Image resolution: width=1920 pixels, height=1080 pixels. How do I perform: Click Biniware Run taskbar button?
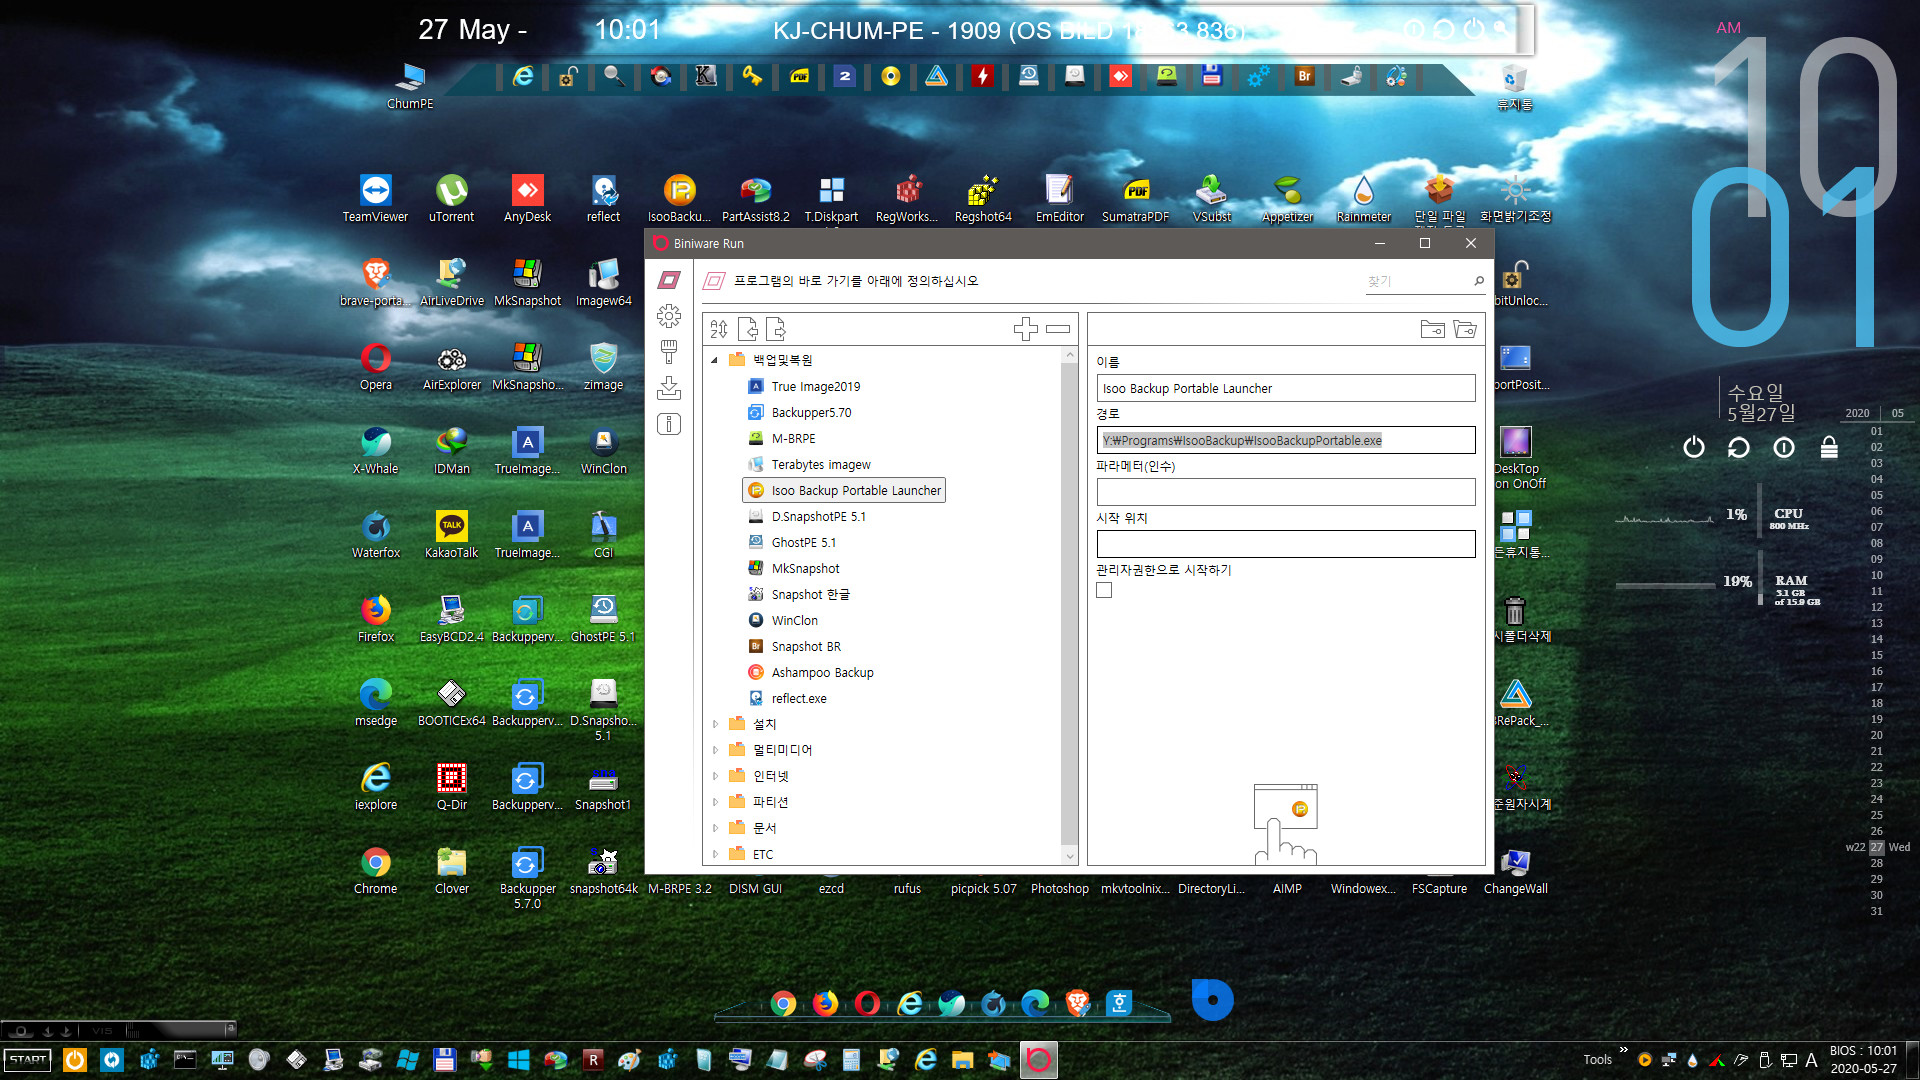[1038, 1060]
